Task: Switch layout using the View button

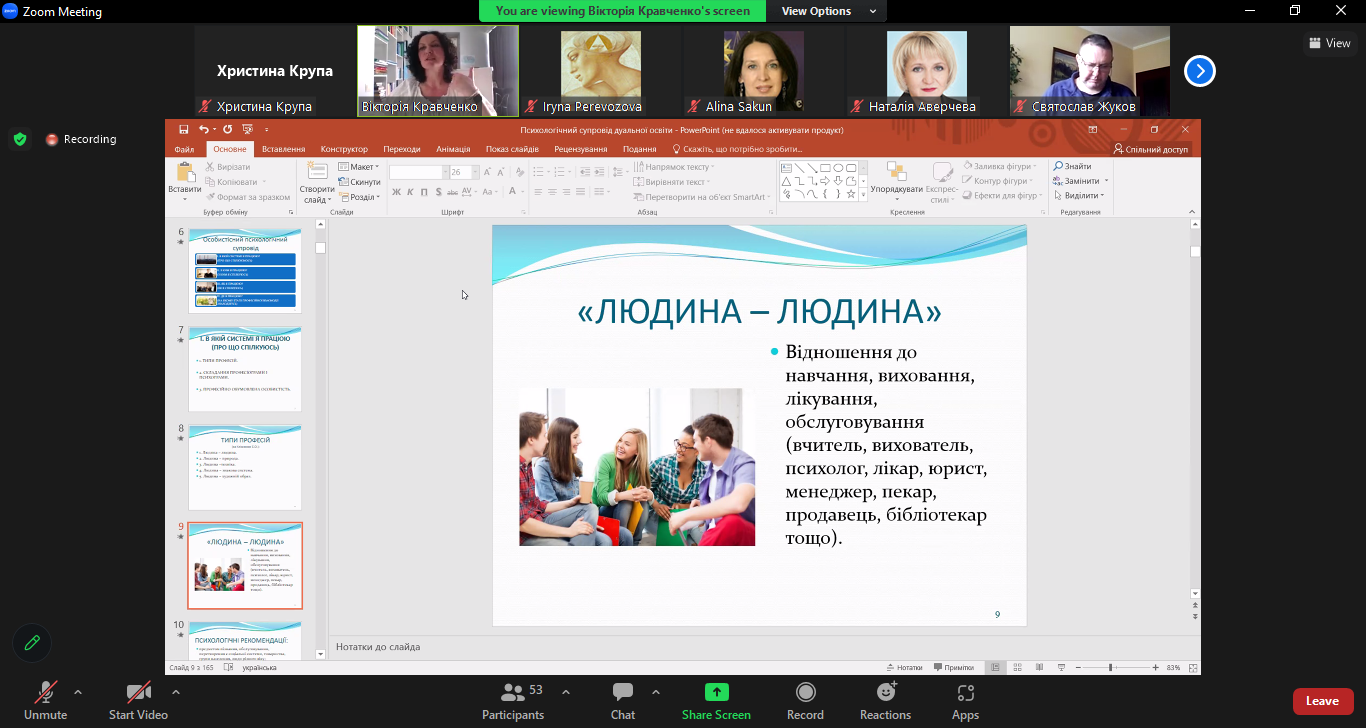Action: [x=1329, y=43]
